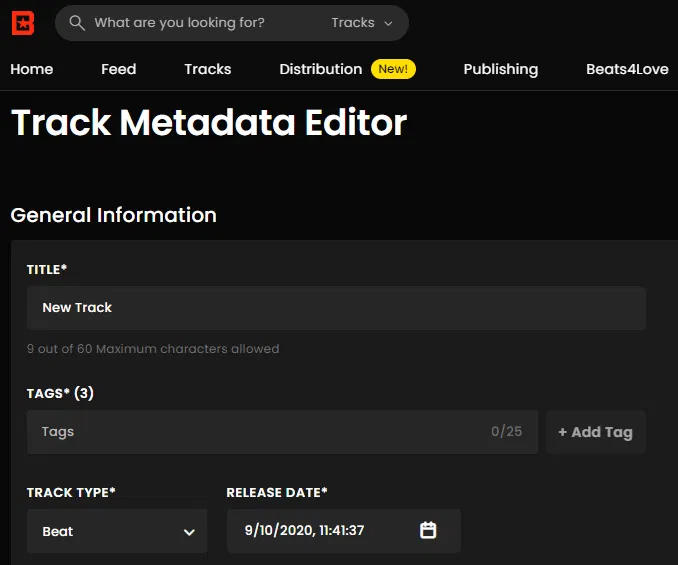
Task: Go to the Home menu item
Action: pos(32,69)
